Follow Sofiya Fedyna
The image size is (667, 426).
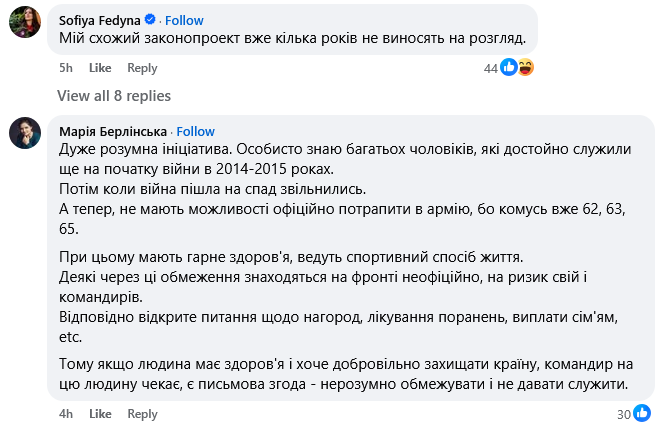click(x=184, y=19)
